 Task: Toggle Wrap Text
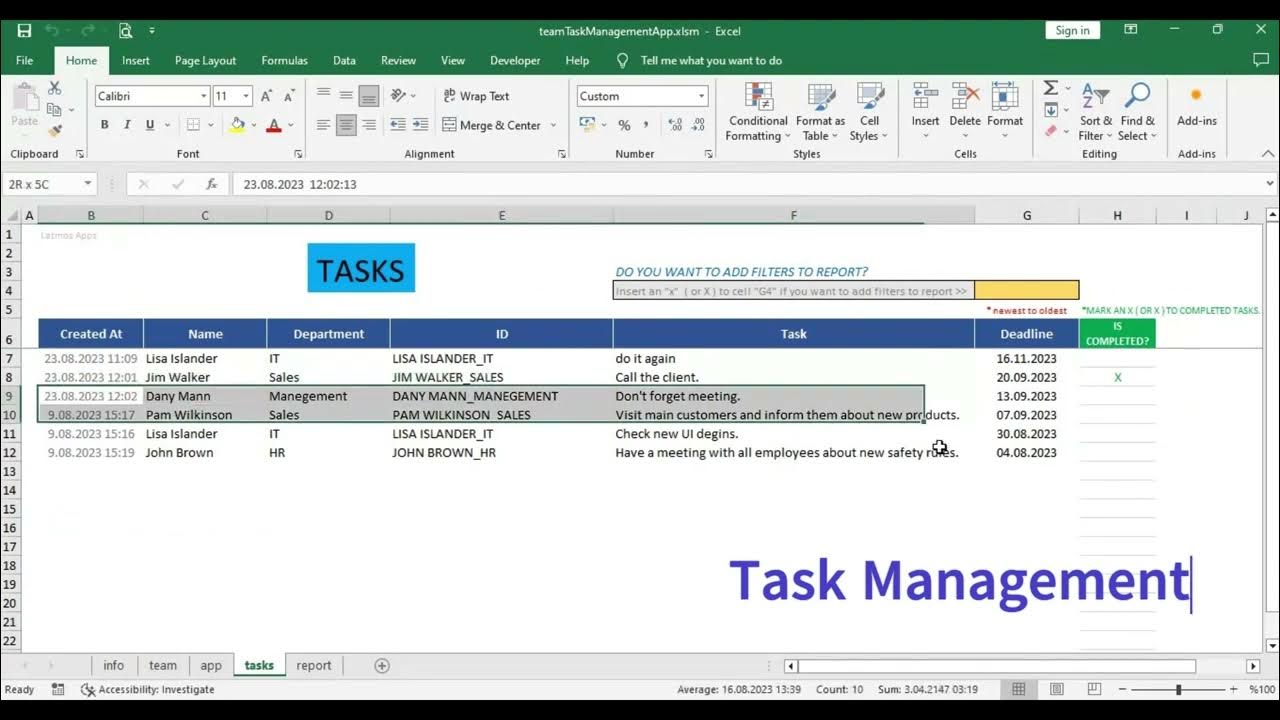point(477,96)
